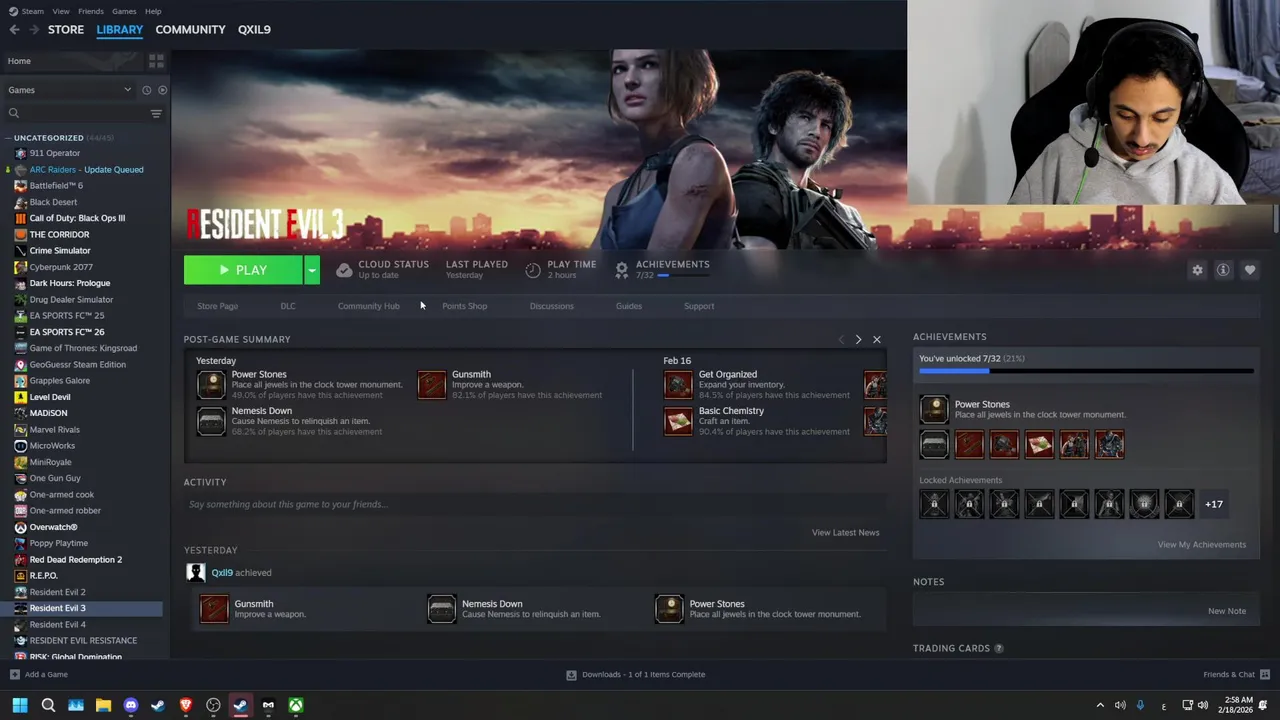Open the Store Page tab
1280x720 pixels.
tap(218, 306)
